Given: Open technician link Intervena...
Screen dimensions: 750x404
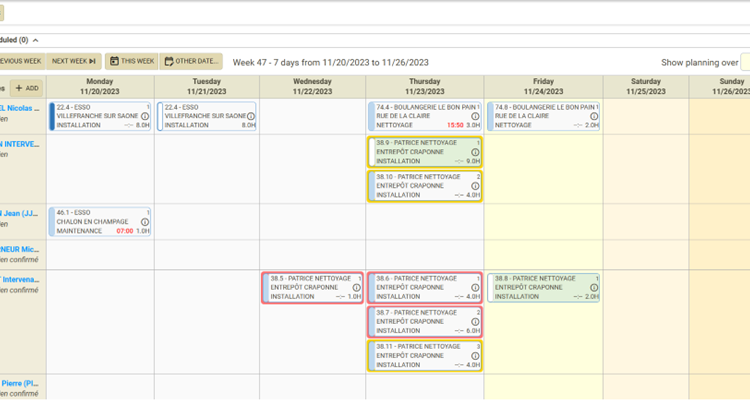Looking at the screenshot, I should tap(20, 279).
